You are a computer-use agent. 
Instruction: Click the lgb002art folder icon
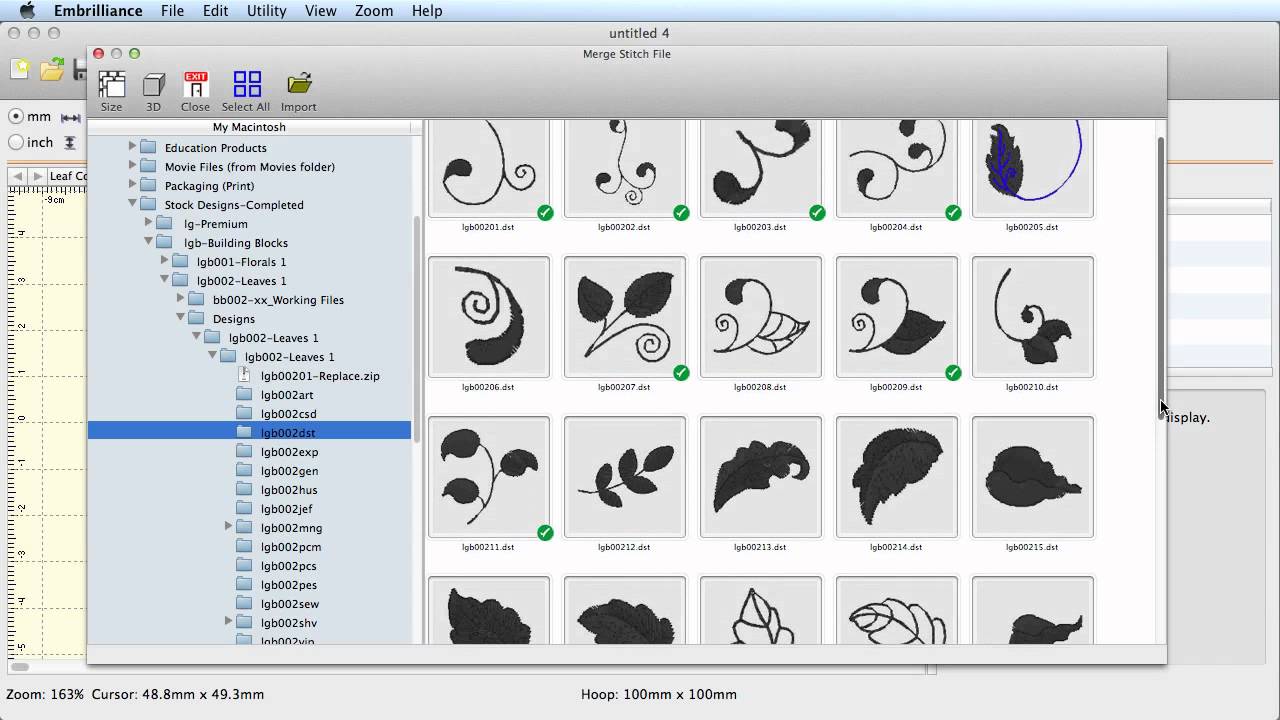(244, 394)
